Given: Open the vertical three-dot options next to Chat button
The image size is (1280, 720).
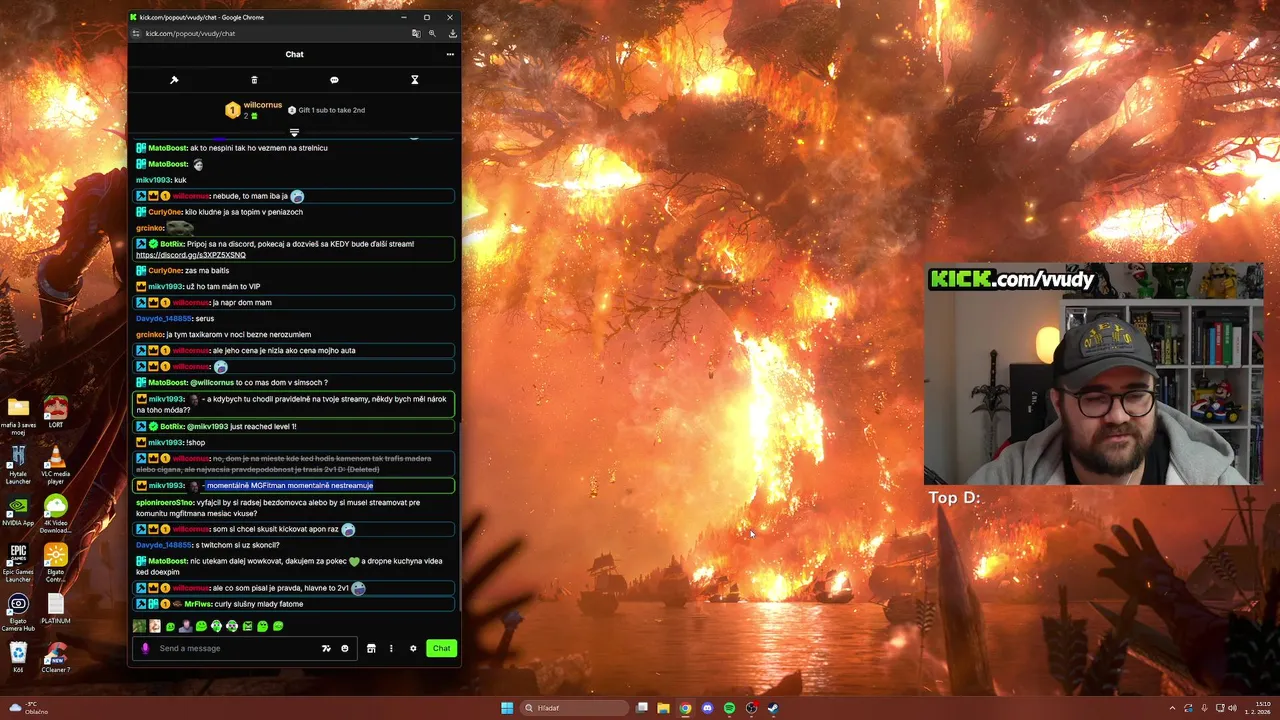Looking at the screenshot, I should click(x=391, y=648).
